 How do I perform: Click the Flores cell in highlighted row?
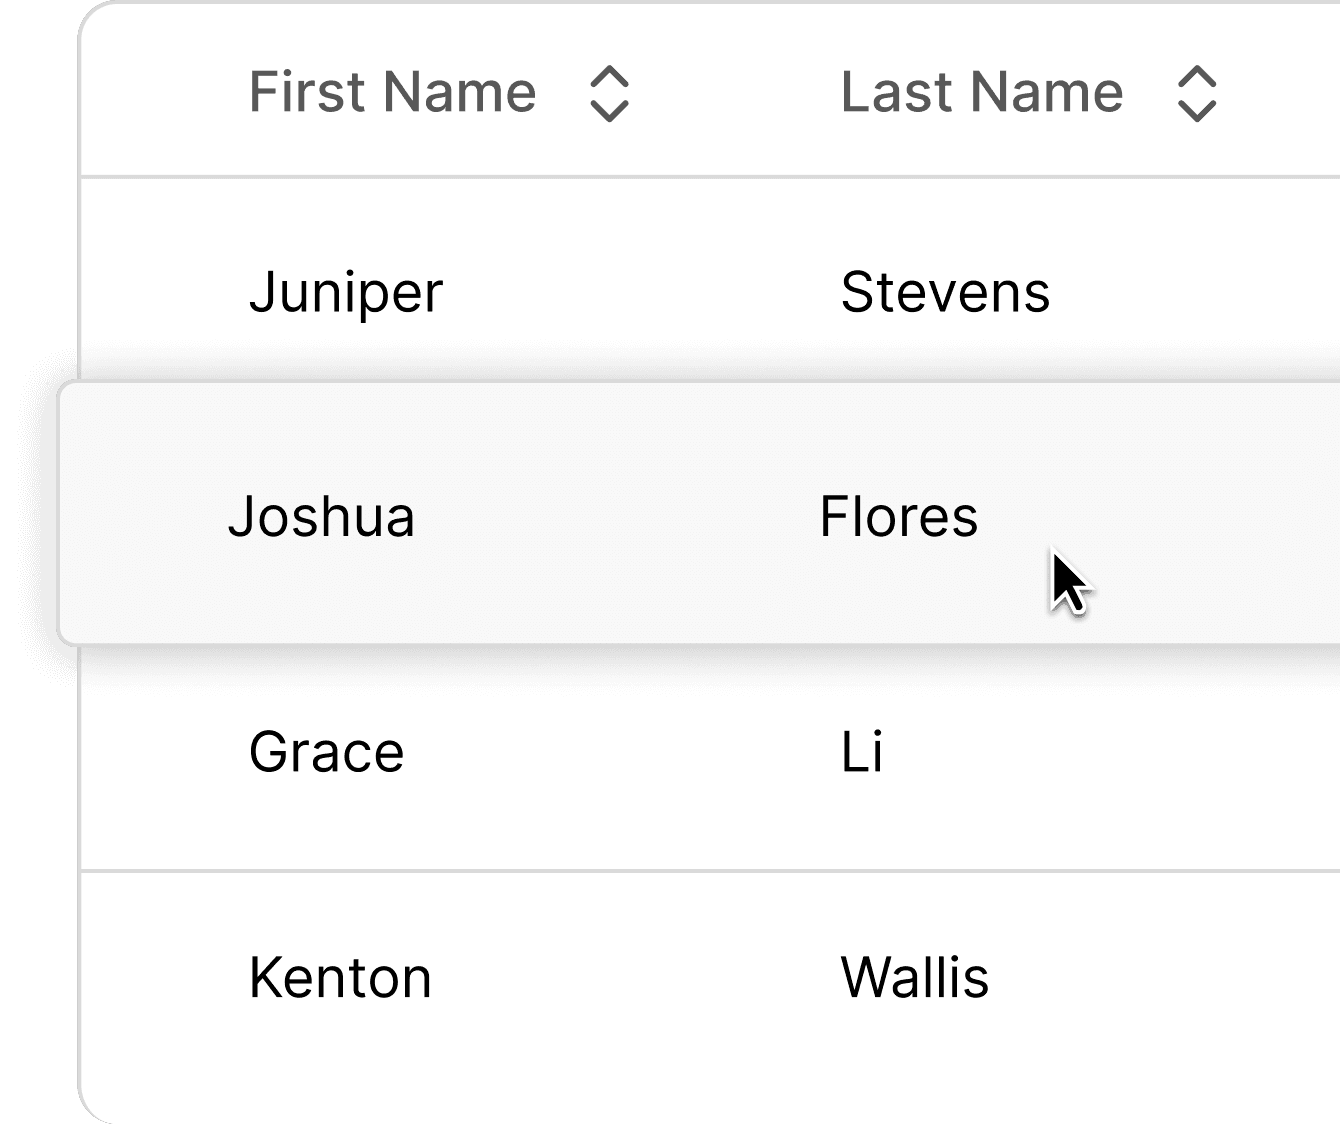[898, 517]
